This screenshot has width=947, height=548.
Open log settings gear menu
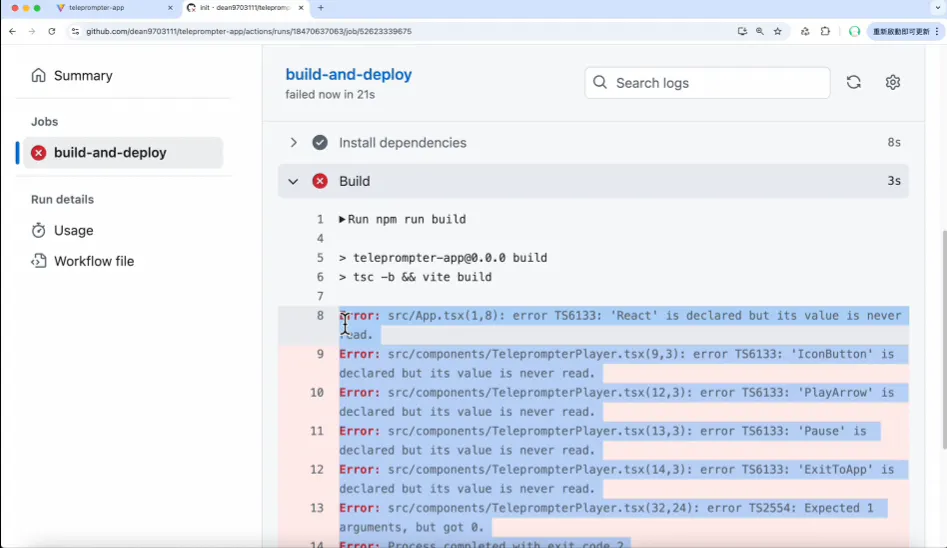893,82
